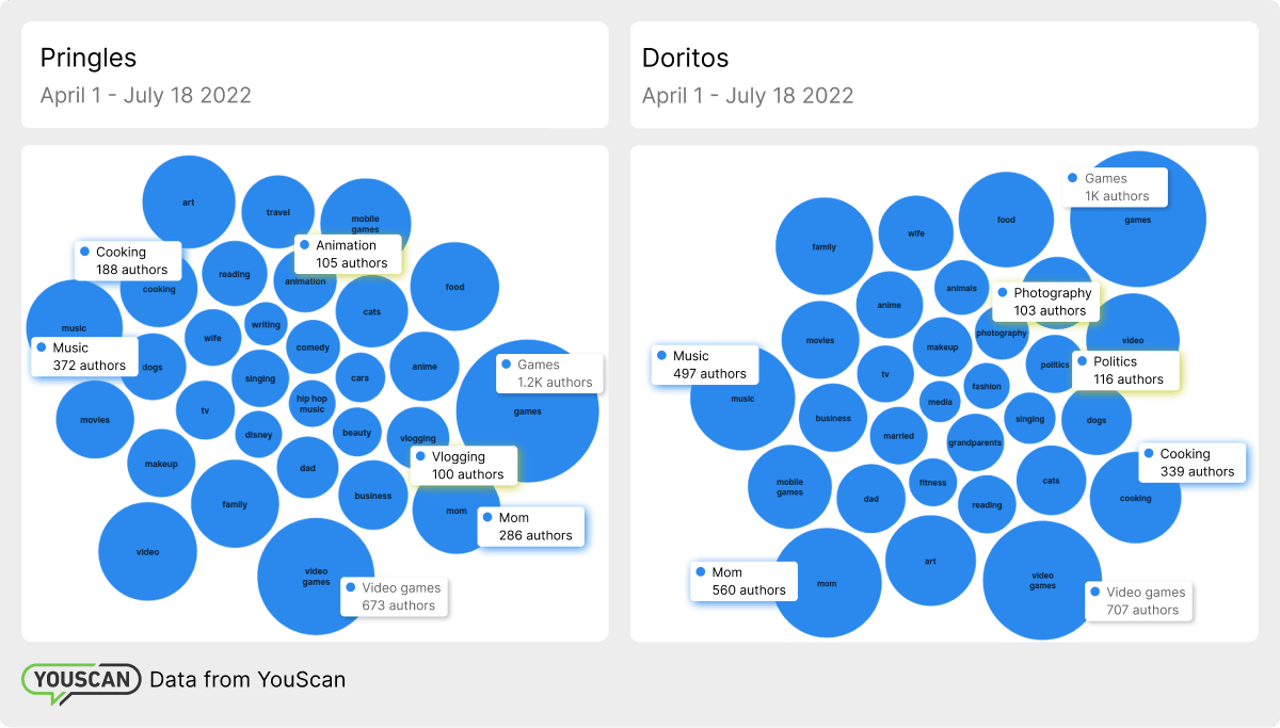This screenshot has width=1280, height=728.
Task: Select the wife bubble in Doritos chart
Action: click(x=916, y=233)
